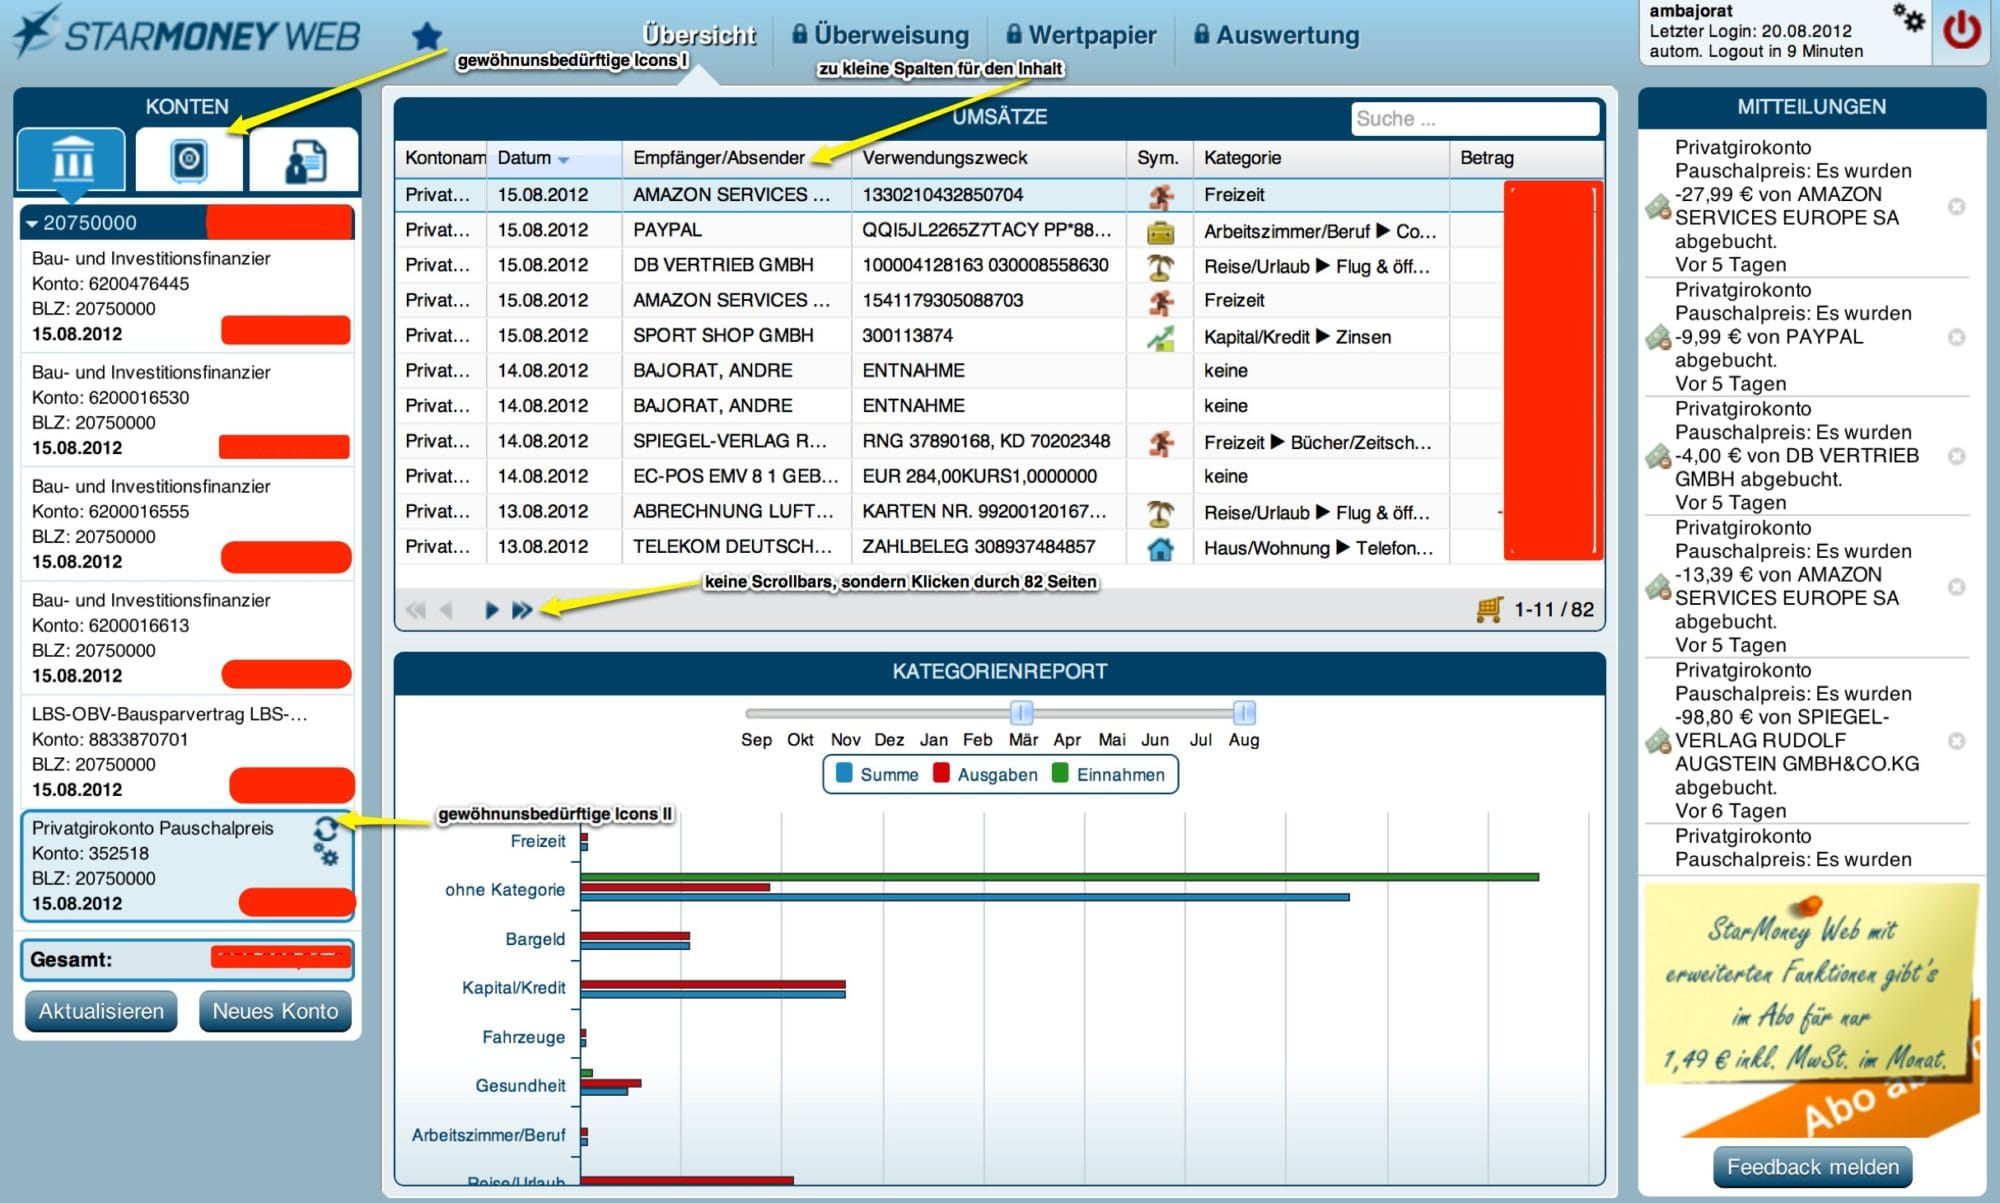Click chart icon in SPORT SHOP GMBH row
Image resolution: width=2000 pixels, height=1203 pixels.
(1160, 338)
